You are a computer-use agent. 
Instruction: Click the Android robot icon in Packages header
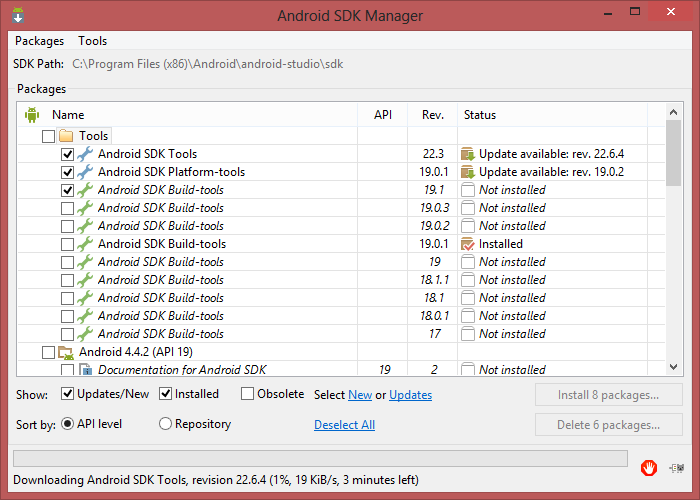click(x=31, y=115)
